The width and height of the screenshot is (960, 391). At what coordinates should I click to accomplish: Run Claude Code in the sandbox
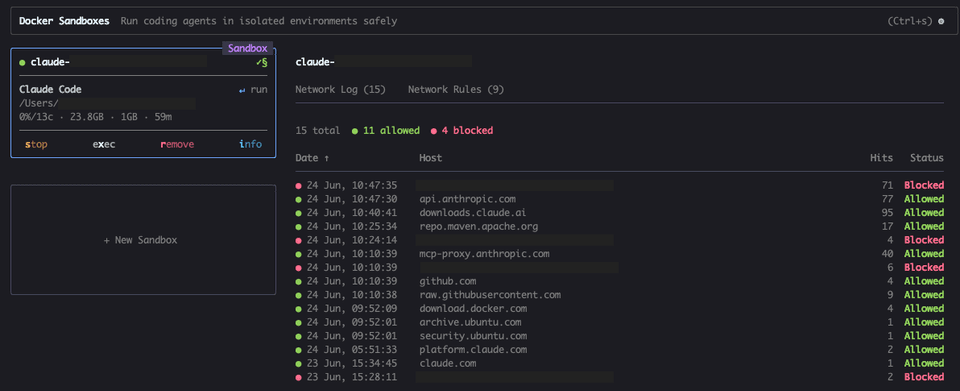pos(253,89)
